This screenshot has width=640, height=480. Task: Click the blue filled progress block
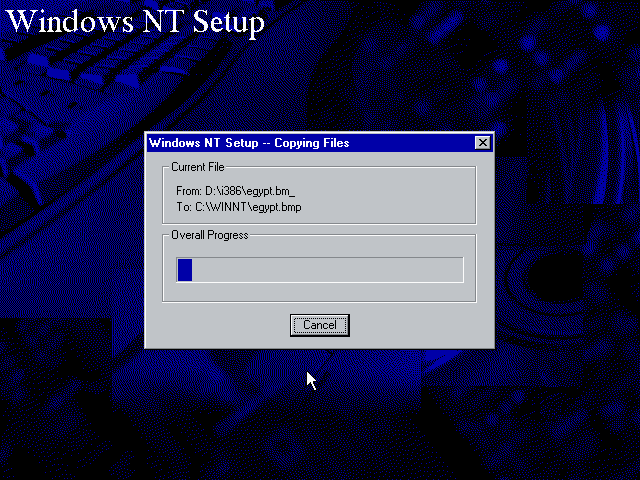[185, 270]
